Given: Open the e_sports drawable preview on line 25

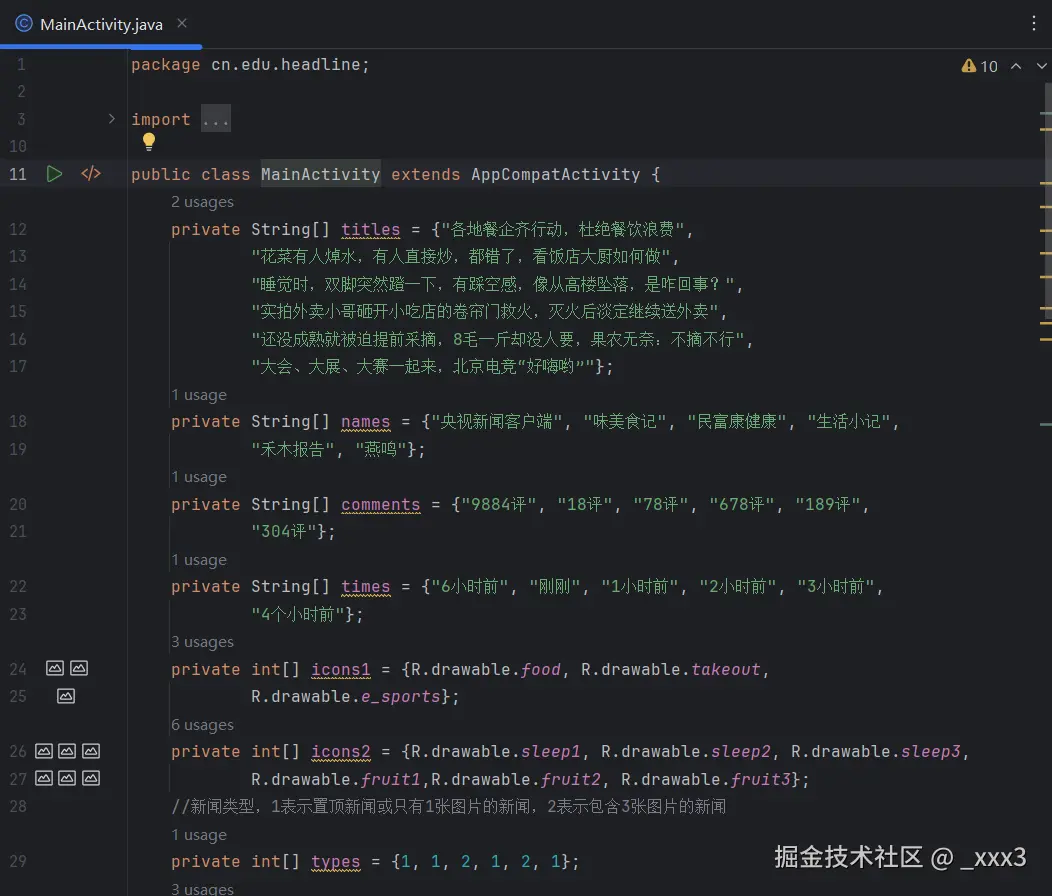Looking at the screenshot, I should [66, 696].
